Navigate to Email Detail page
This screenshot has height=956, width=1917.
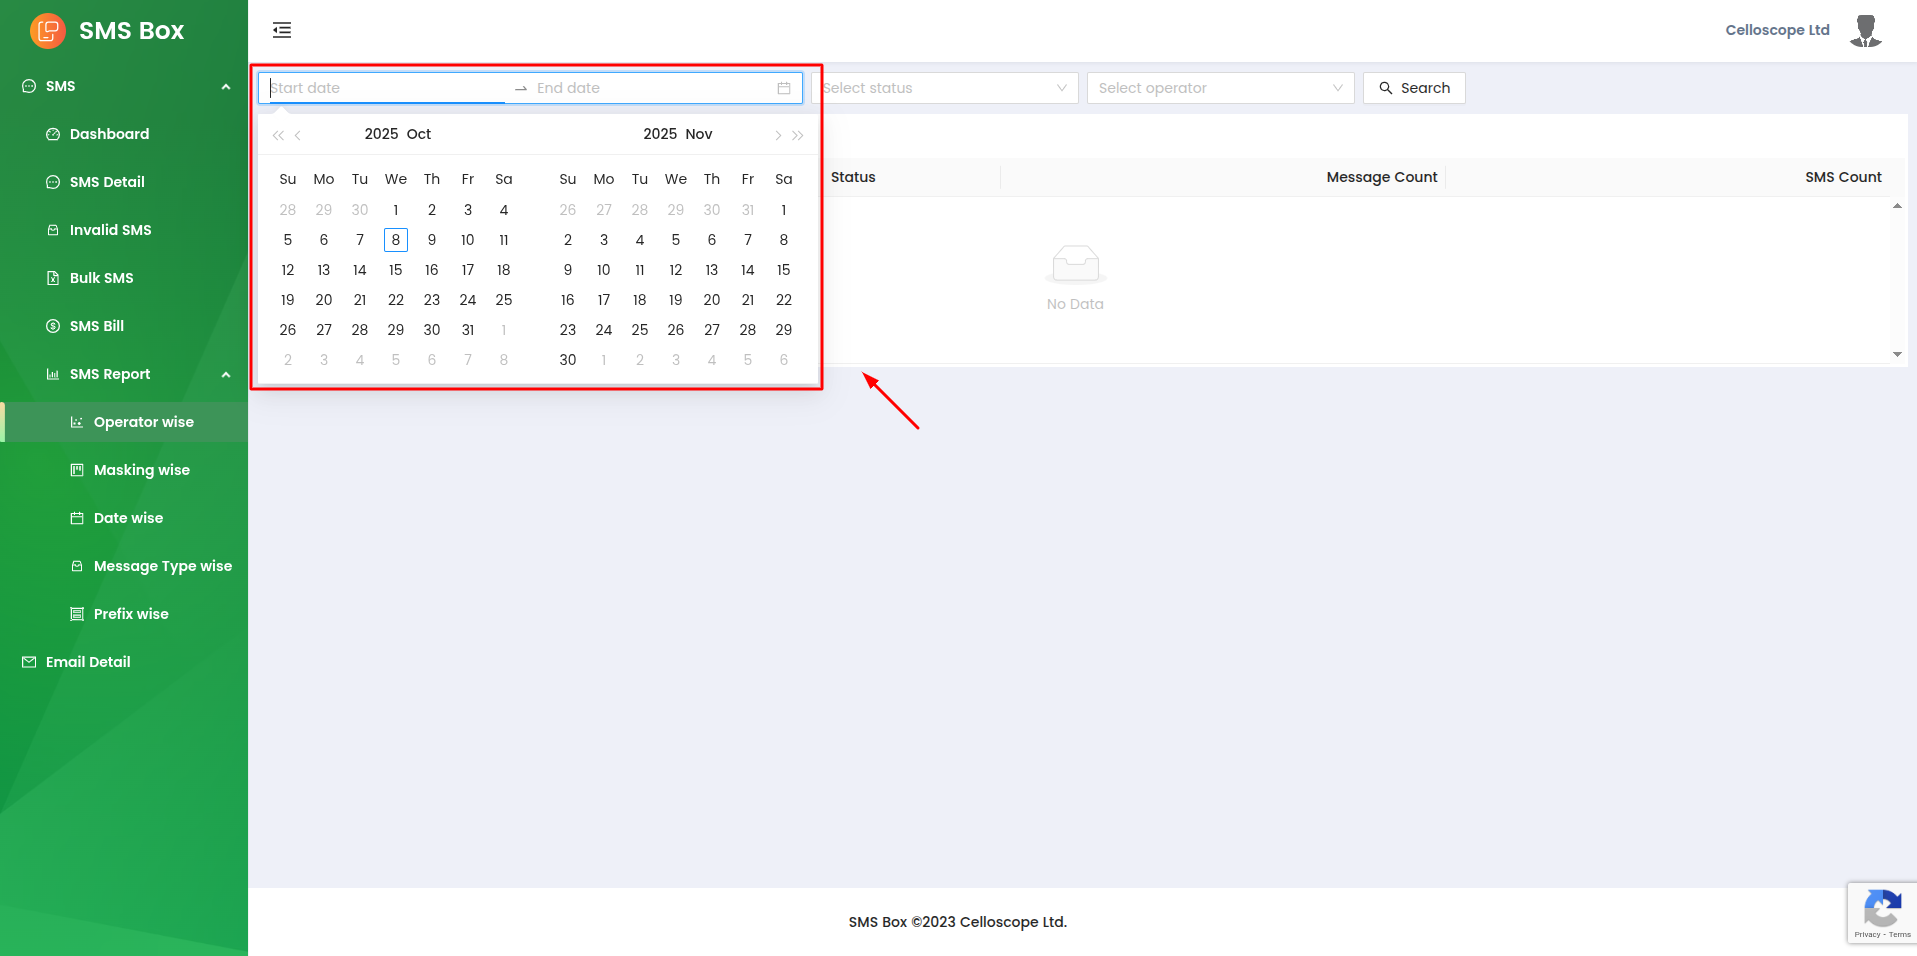tap(88, 662)
